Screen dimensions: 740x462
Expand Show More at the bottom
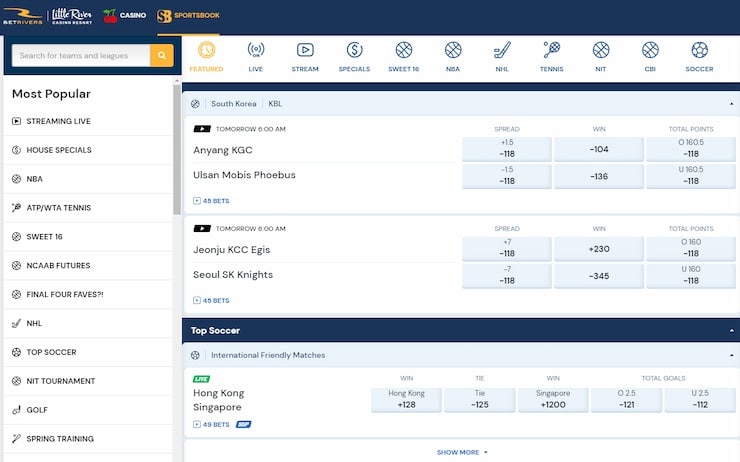tap(461, 452)
